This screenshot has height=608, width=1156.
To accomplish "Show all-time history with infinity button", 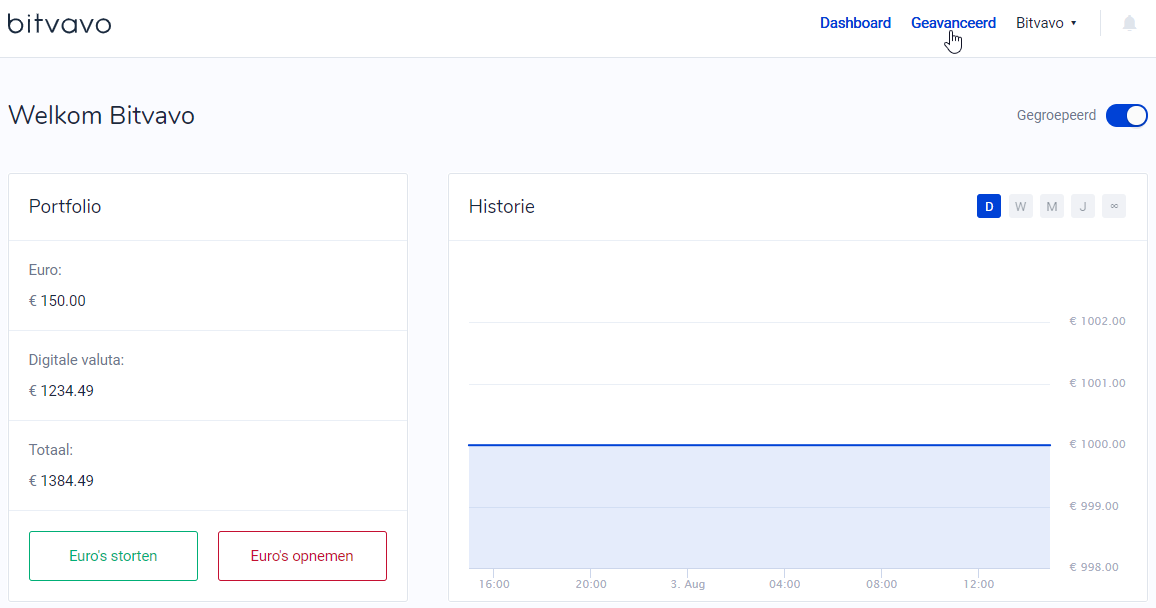I will click(1114, 206).
